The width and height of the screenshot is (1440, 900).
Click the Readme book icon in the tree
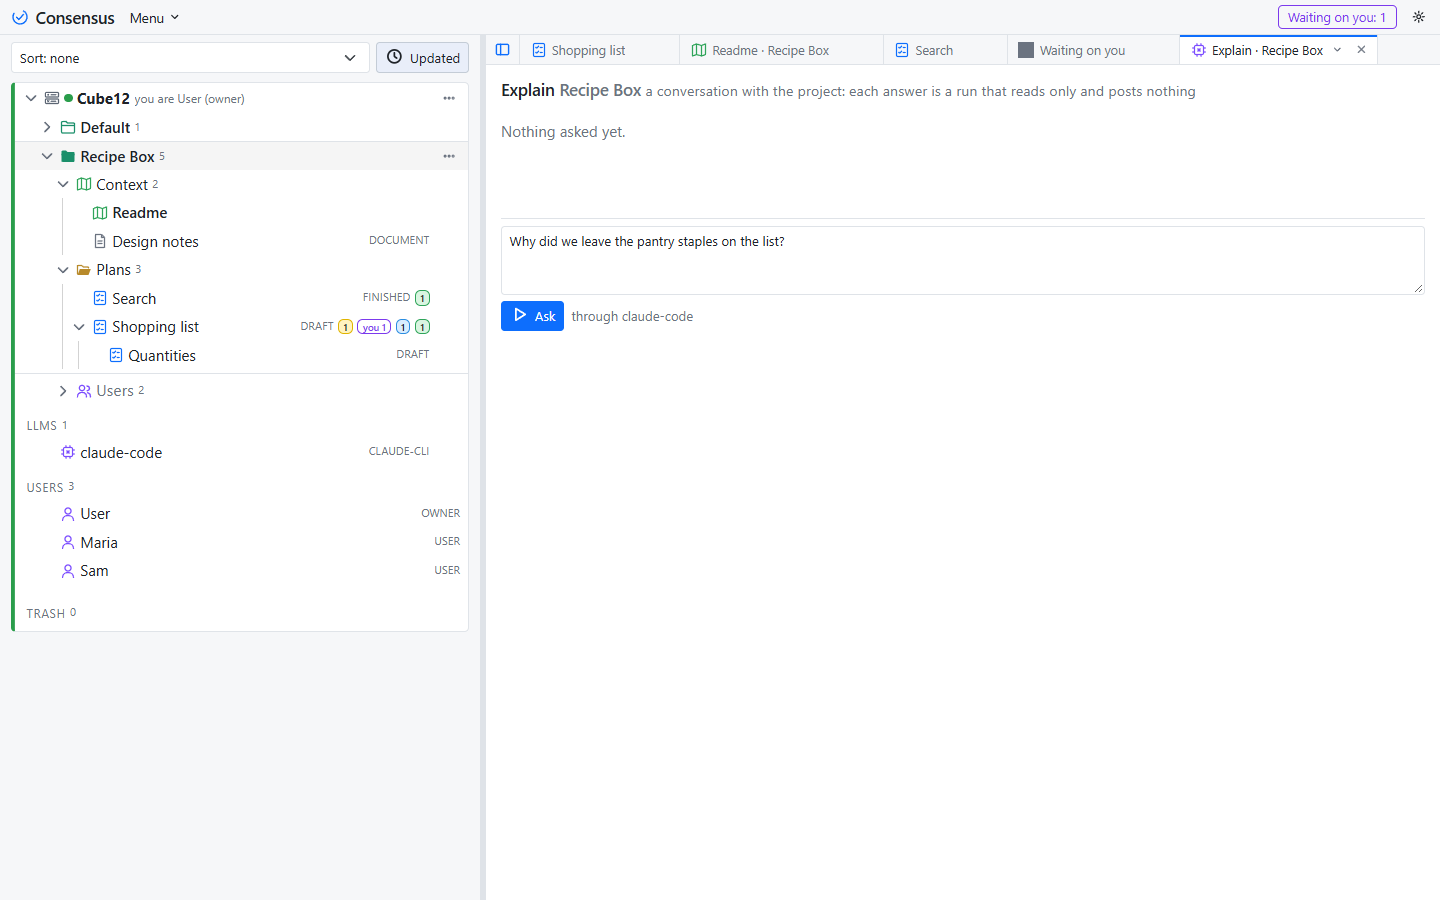tap(100, 213)
